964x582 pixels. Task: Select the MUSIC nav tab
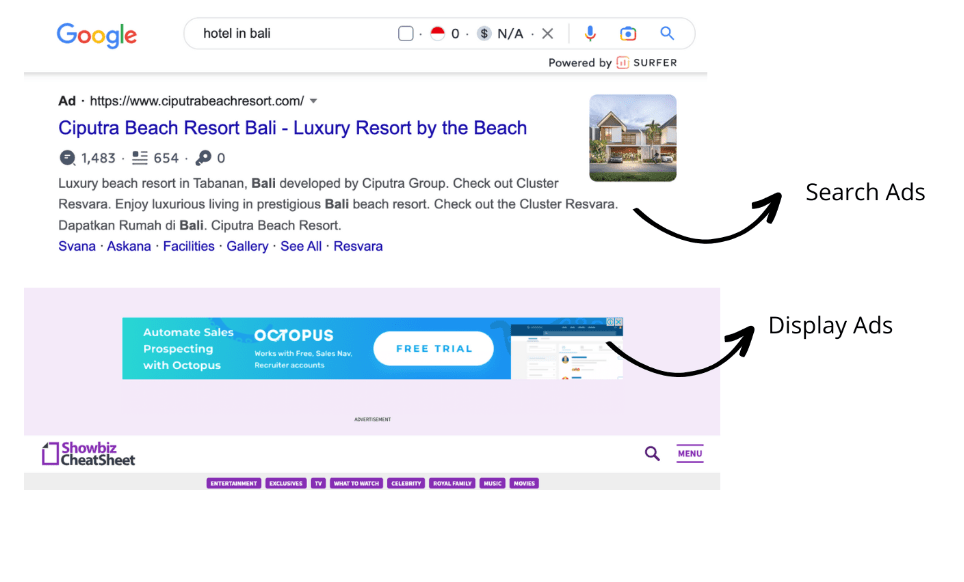click(492, 484)
